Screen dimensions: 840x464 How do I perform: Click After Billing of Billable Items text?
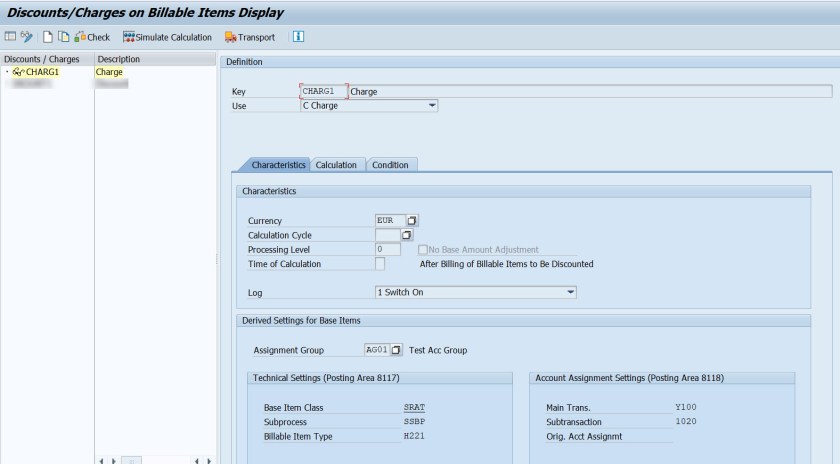point(506,264)
